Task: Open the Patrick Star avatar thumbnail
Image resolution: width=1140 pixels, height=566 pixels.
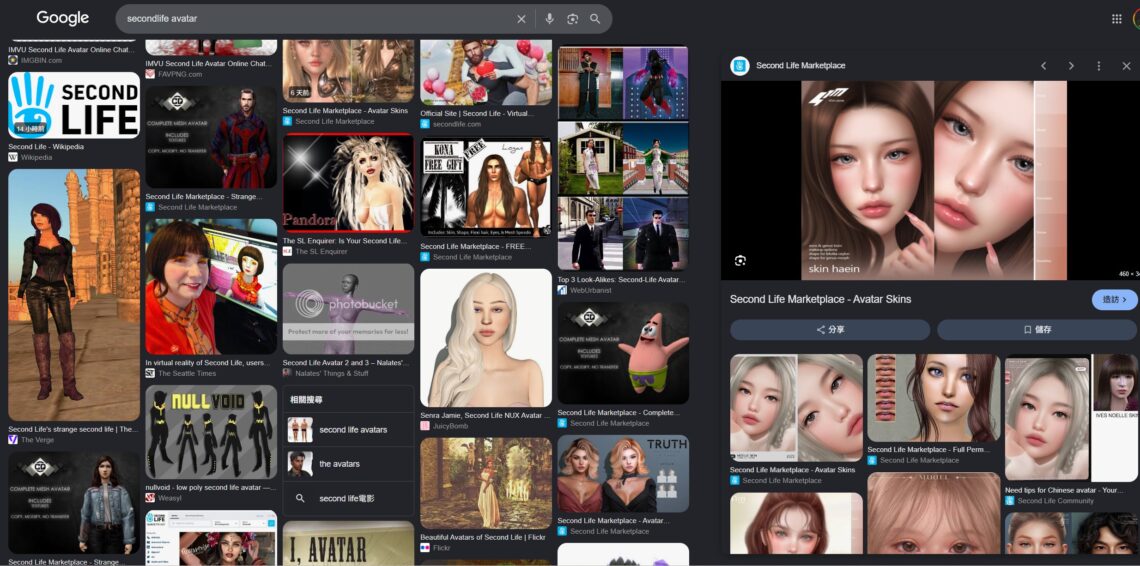Action: click(x=623, y=354)
